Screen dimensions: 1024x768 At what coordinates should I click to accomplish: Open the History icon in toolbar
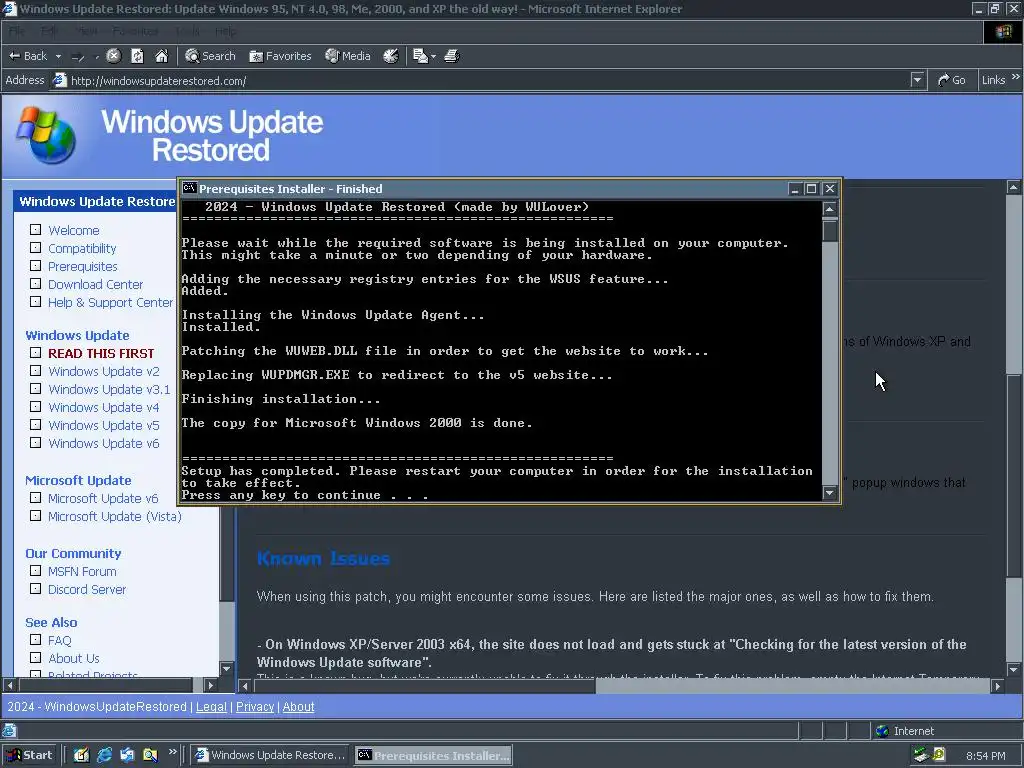point(391,56)
